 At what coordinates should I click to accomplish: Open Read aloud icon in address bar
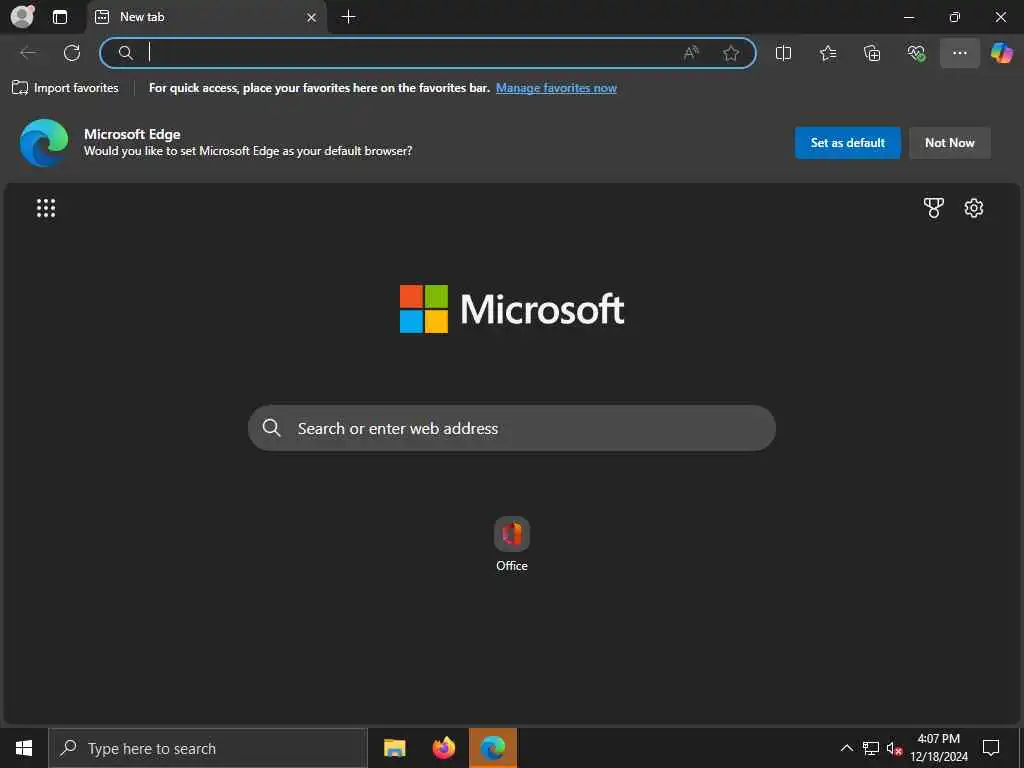(x=691, y=53)
